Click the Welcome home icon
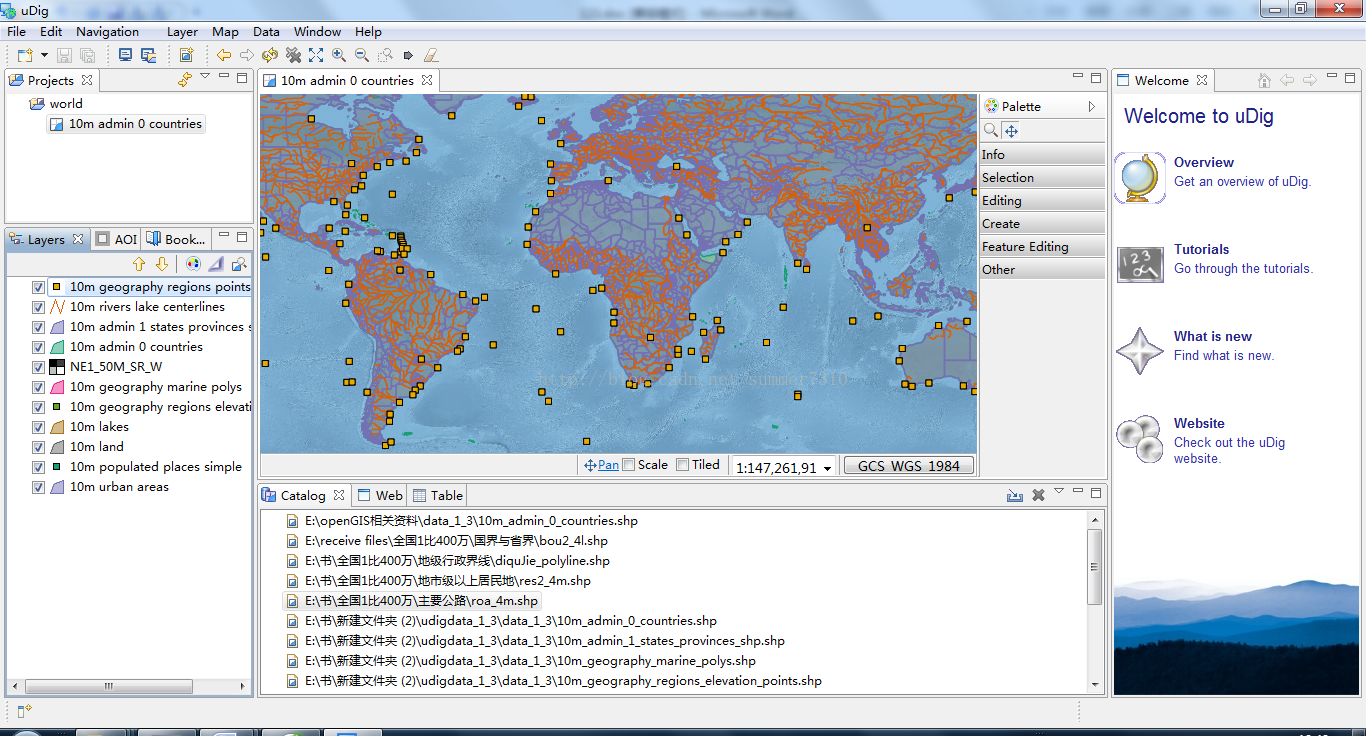 point(1264,80)
